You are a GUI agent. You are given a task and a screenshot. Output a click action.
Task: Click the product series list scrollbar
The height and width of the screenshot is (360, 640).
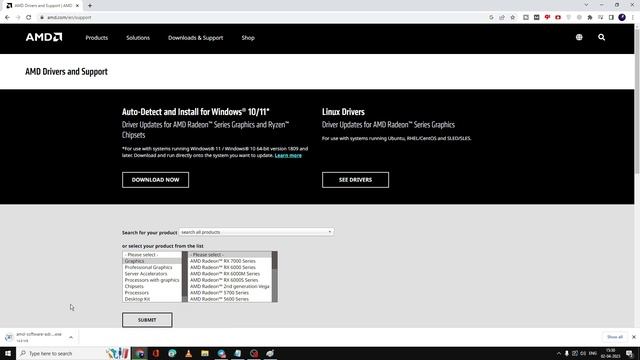point(274,277)
